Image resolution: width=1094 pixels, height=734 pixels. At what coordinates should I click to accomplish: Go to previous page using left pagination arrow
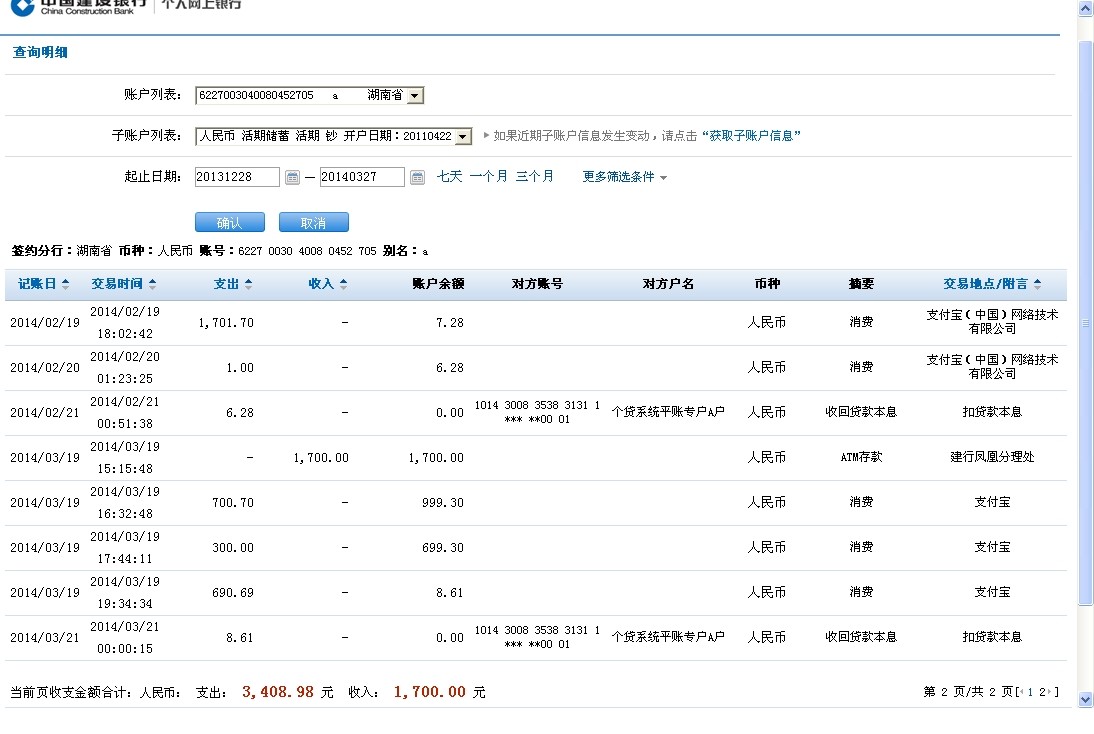[1021, 692]
